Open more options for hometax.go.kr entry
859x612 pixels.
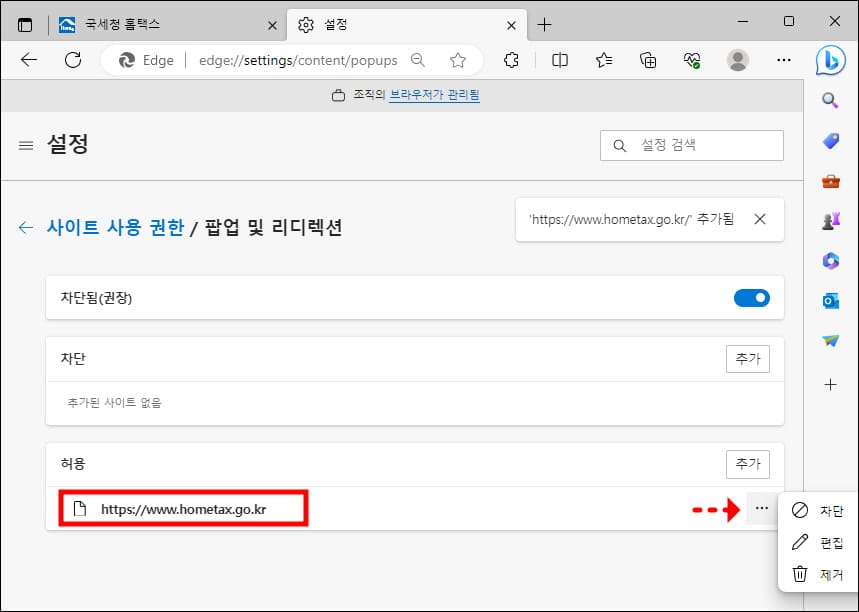tap(762, 509)
